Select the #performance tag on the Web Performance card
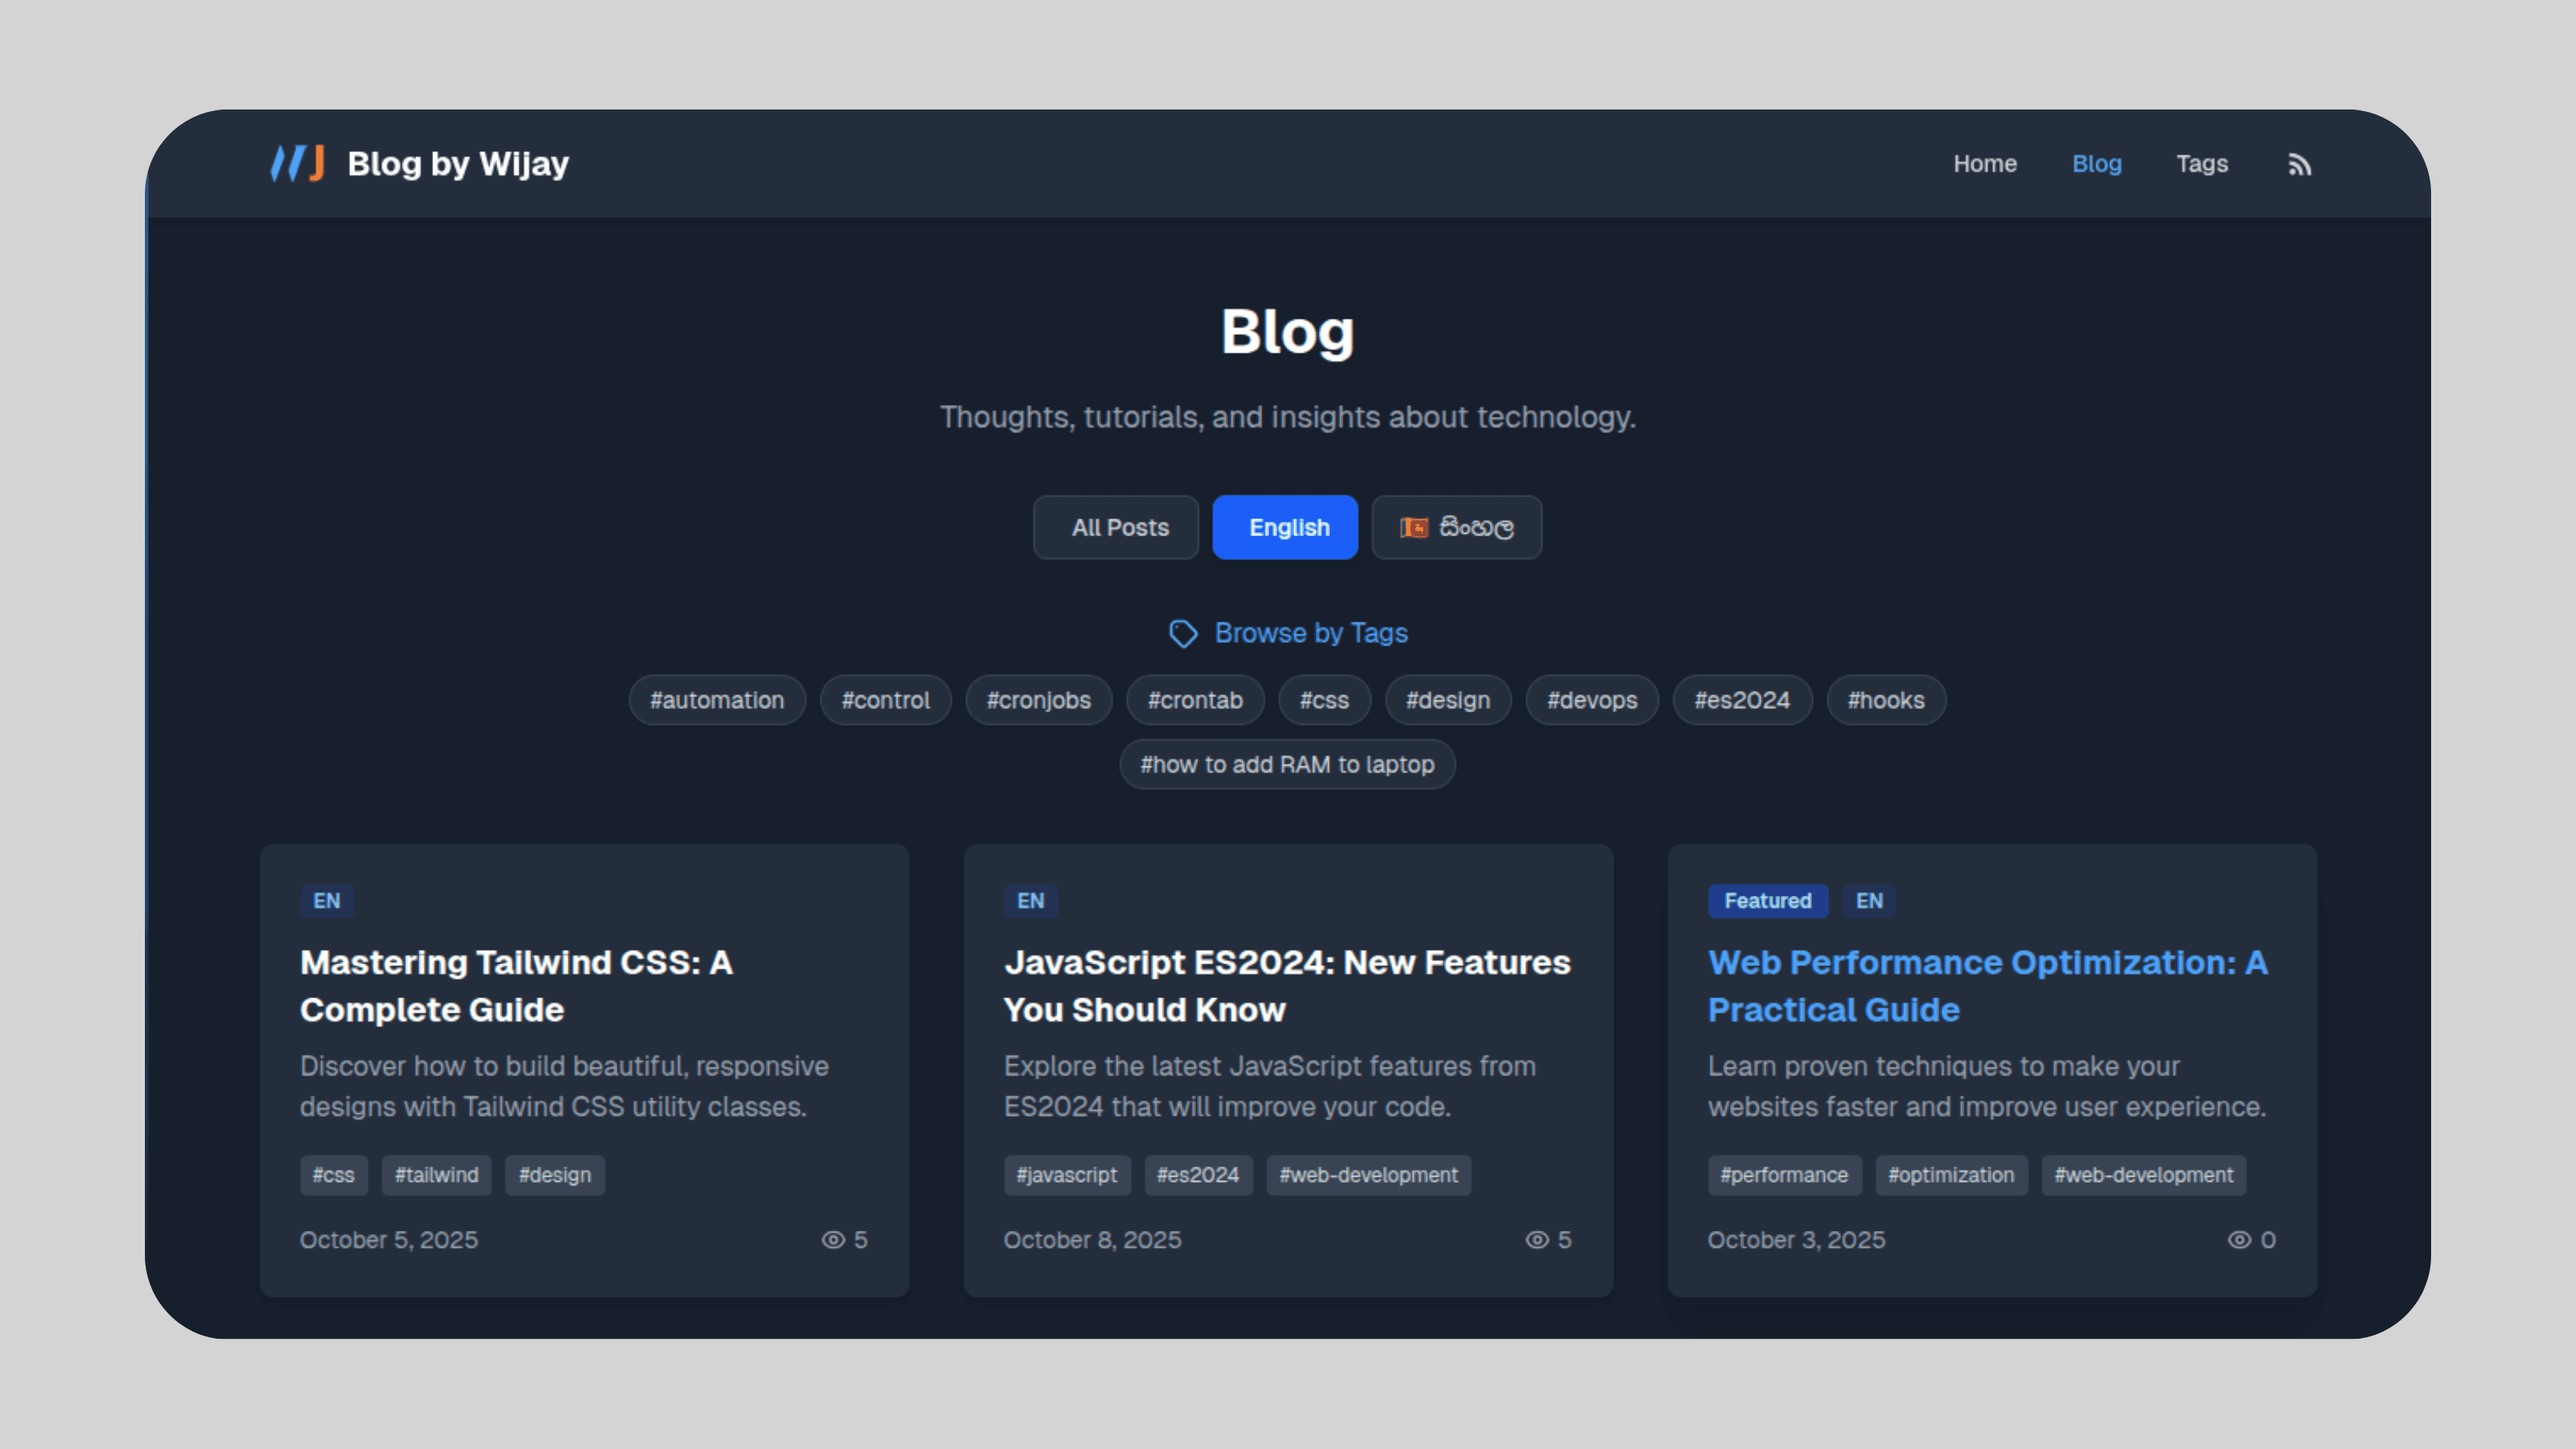Screen dimensions: 2576x1449 (1784, 1175)
